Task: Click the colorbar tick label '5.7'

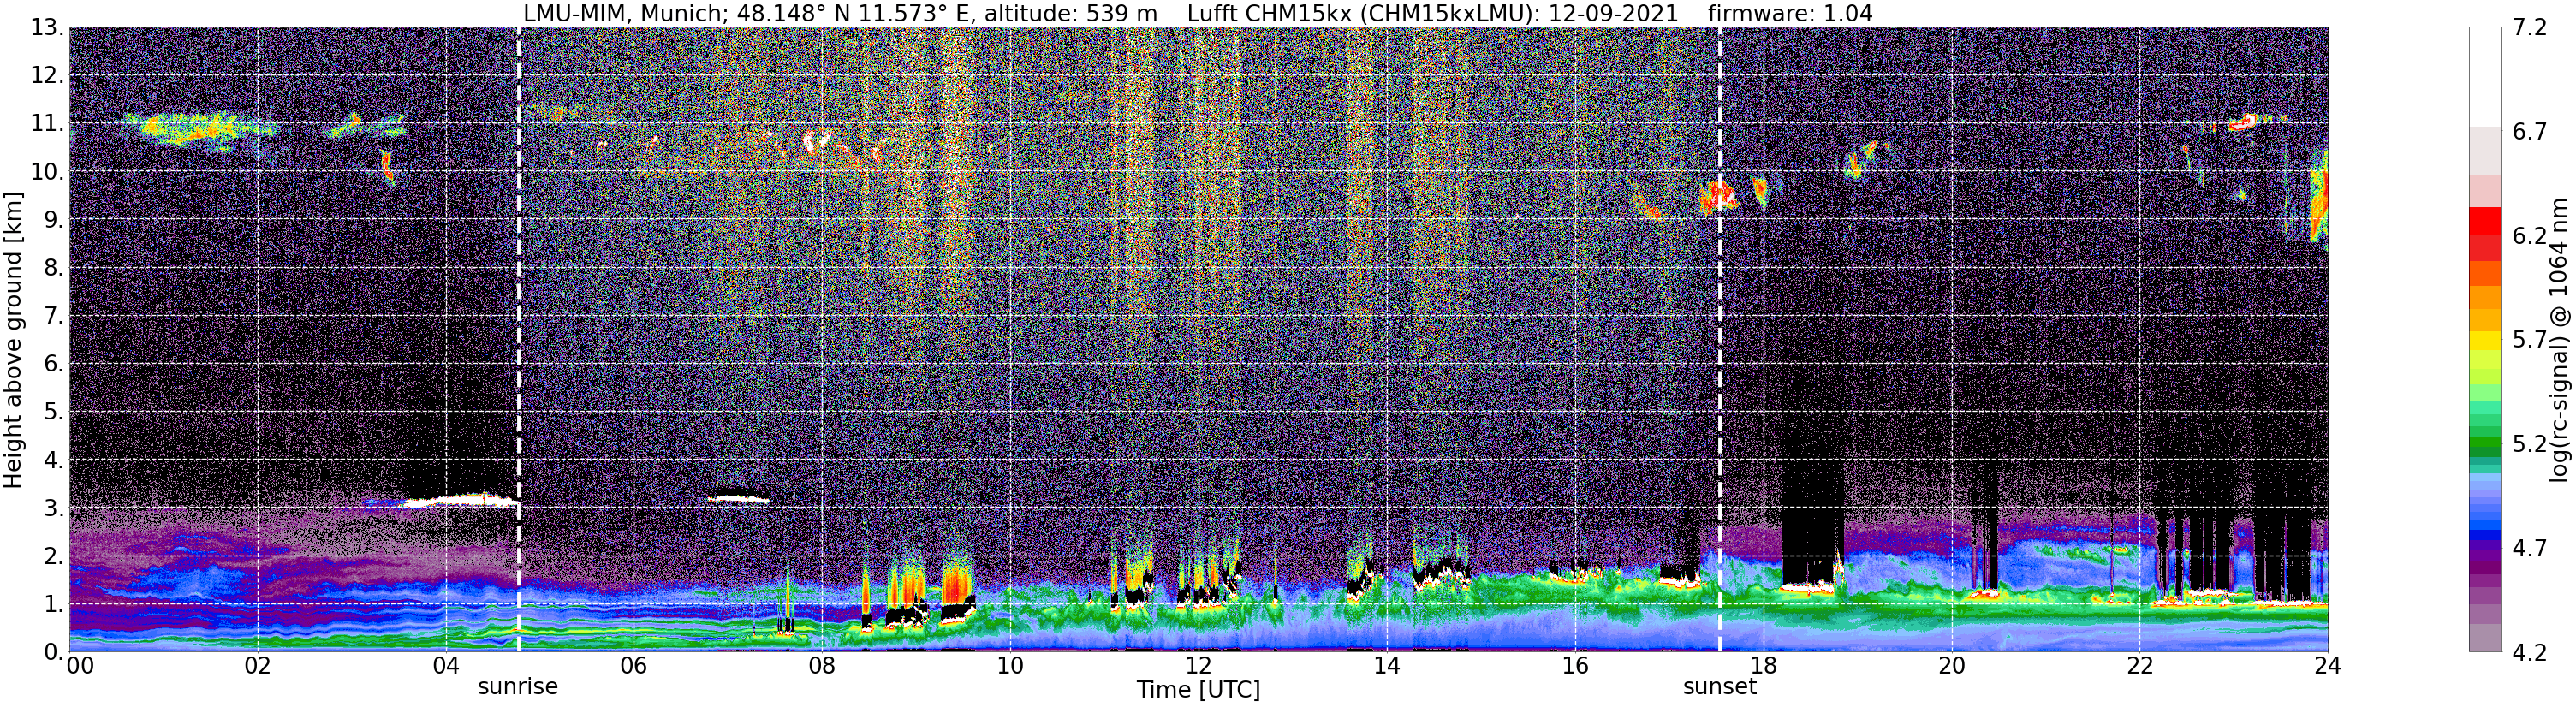Action: click(x=2529, y=340)
